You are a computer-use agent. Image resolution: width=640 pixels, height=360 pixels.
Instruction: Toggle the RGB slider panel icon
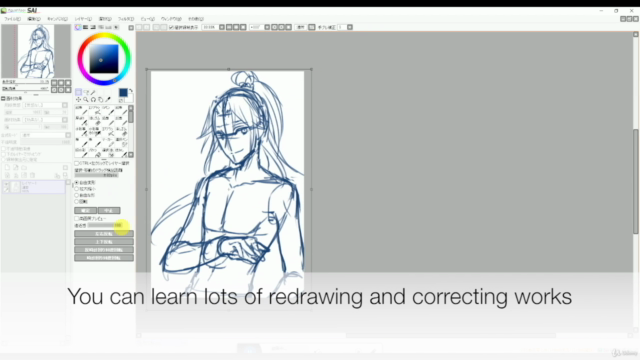point(85,27)
